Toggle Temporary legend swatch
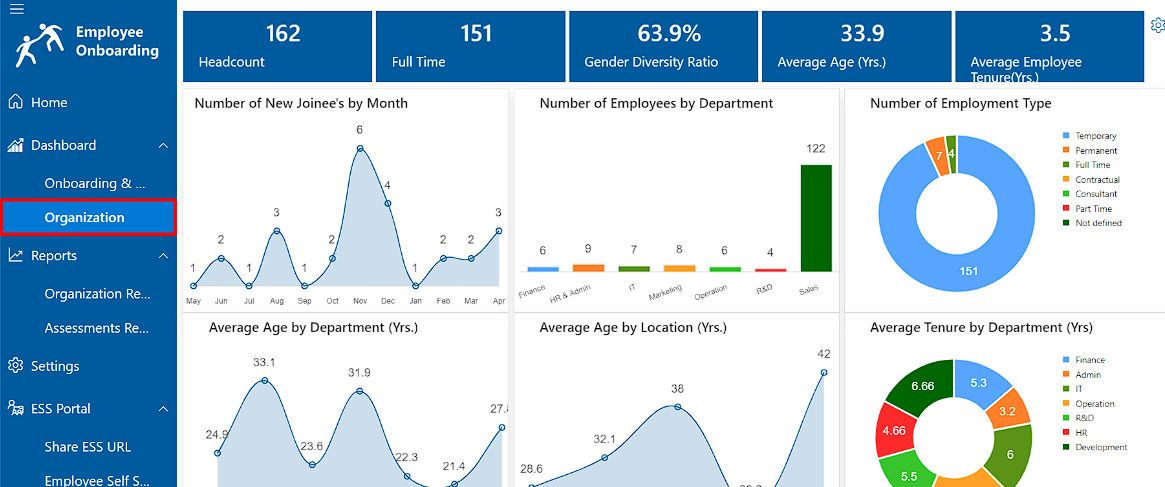Screen dimensions: 1165x487 1066,136
